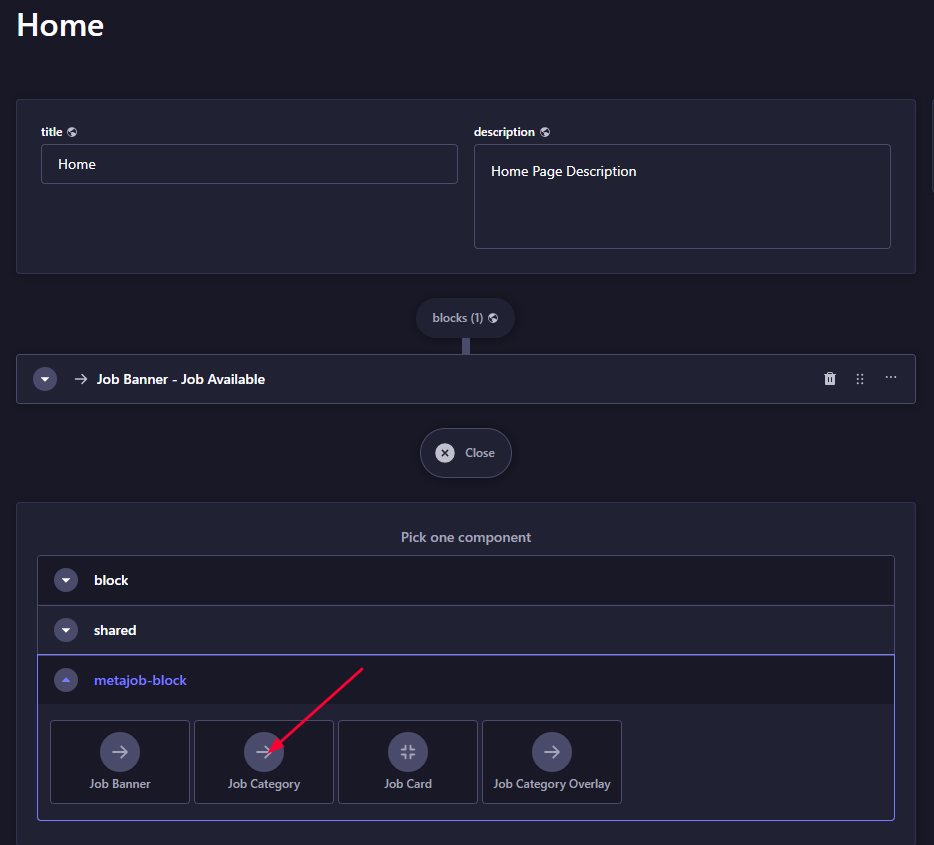The image size is (934, 845).
Task: Pick the Job Category component
Action: click(263, 762)
